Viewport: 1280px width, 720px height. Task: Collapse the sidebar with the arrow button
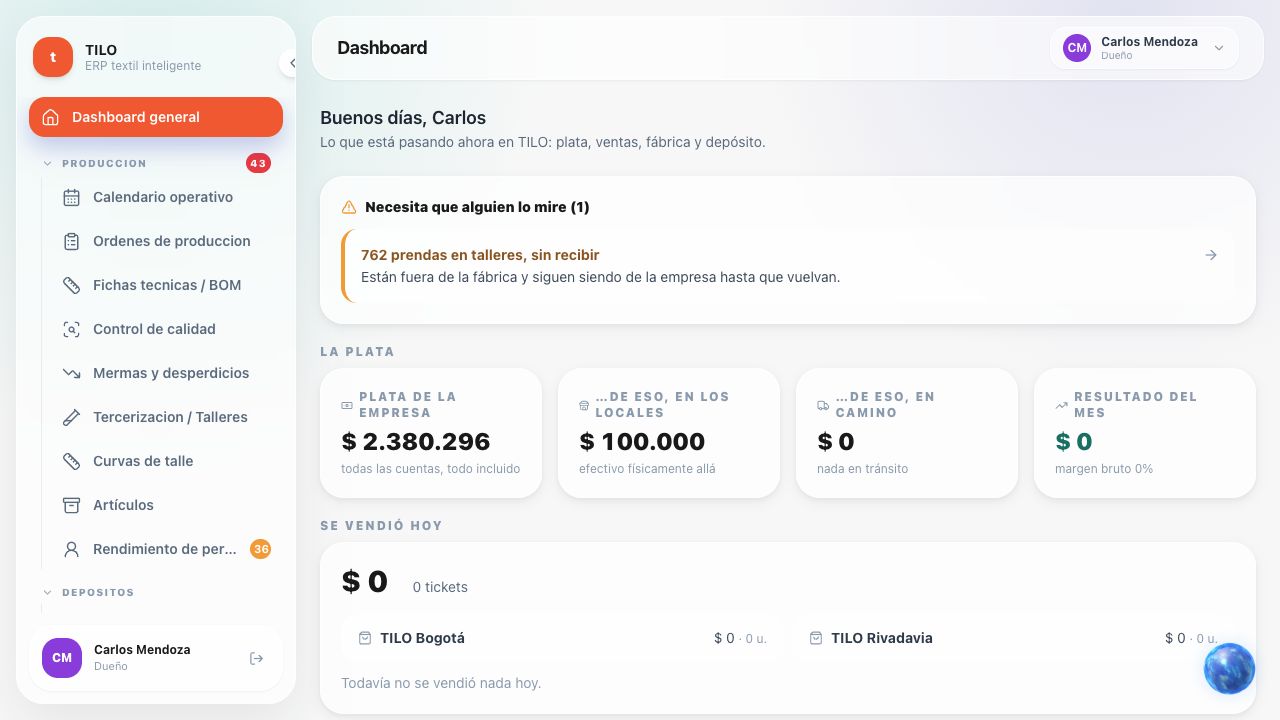click(x=291, y=63)
